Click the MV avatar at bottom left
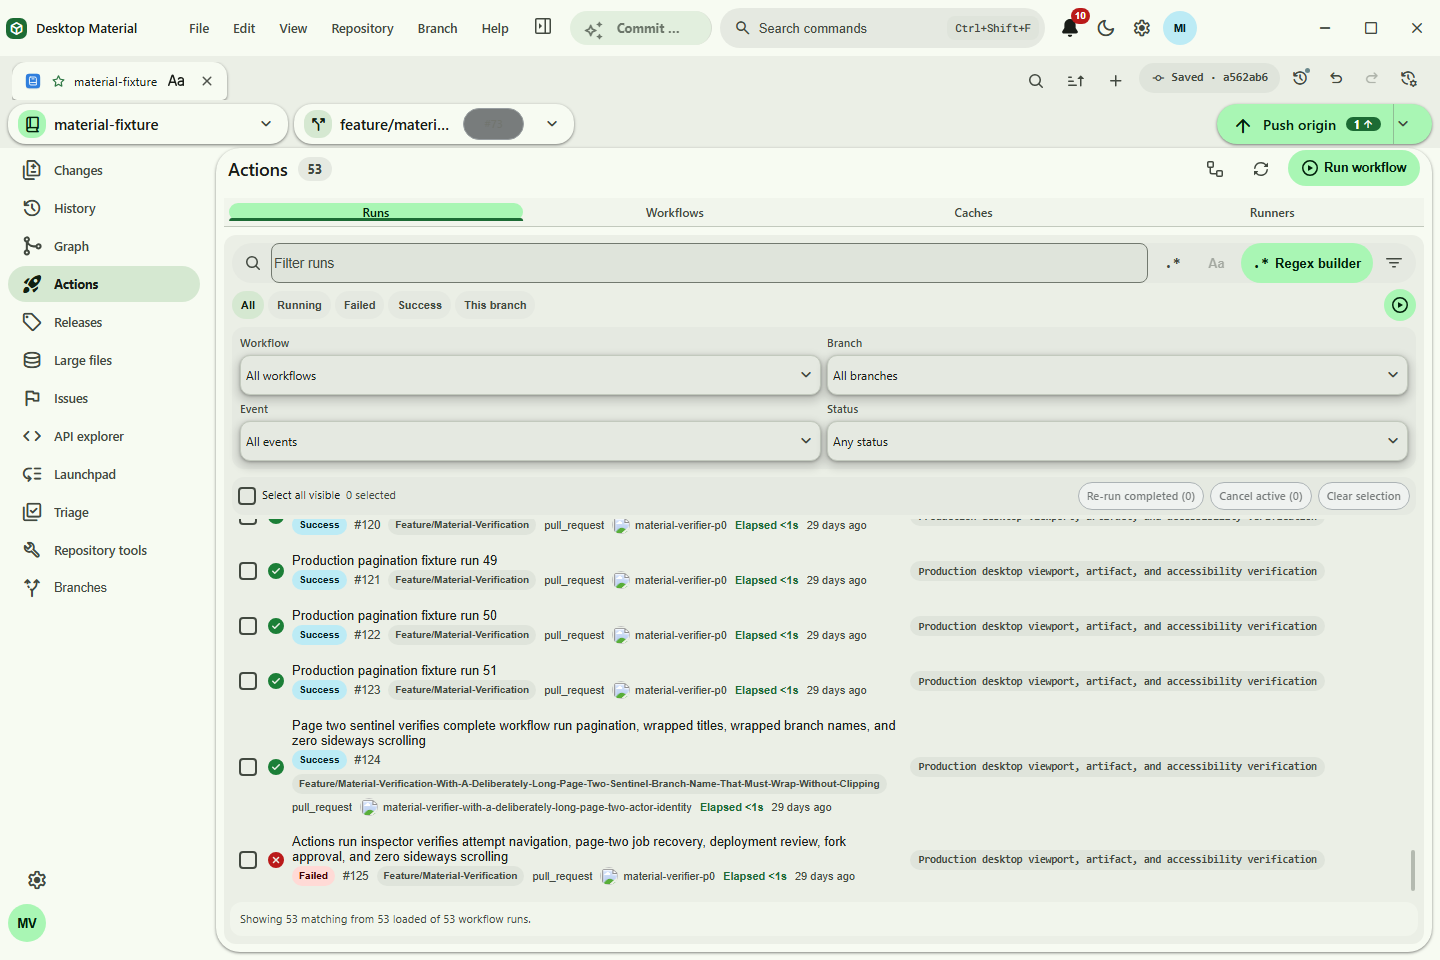This screenshot has height=960, width=1440. click(x=27, y=923)
